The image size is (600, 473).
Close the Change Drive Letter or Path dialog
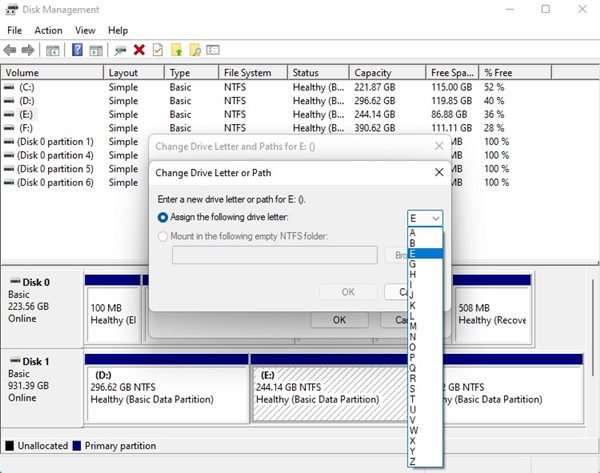[438, 172]
